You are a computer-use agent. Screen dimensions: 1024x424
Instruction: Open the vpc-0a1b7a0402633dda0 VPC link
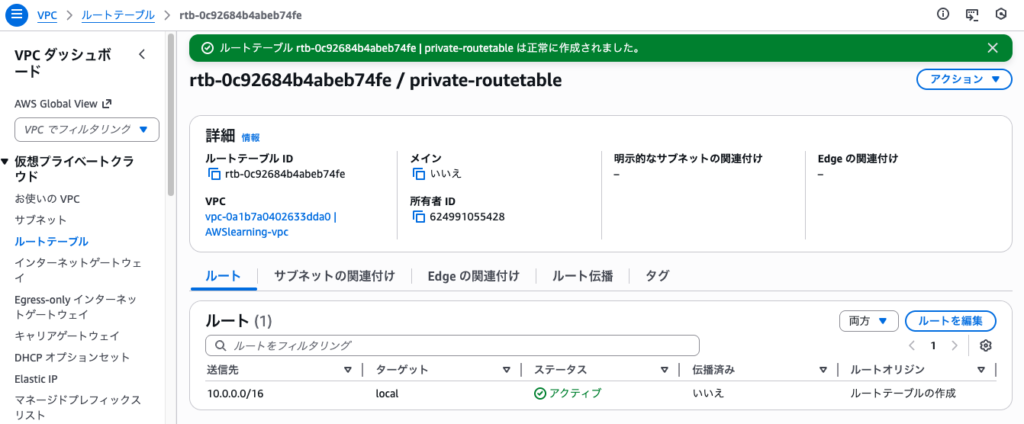(270, 217)
